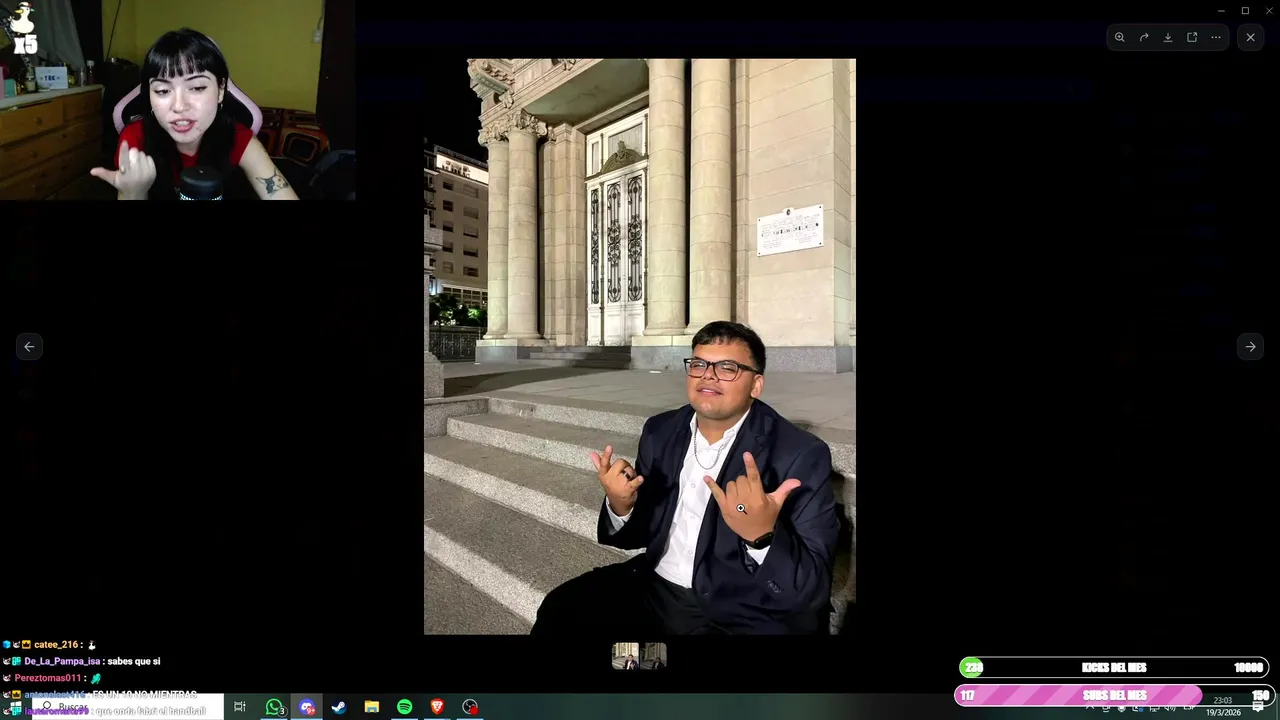Minimize the Discord window
1280x720 pixels.
point(1221,10)
